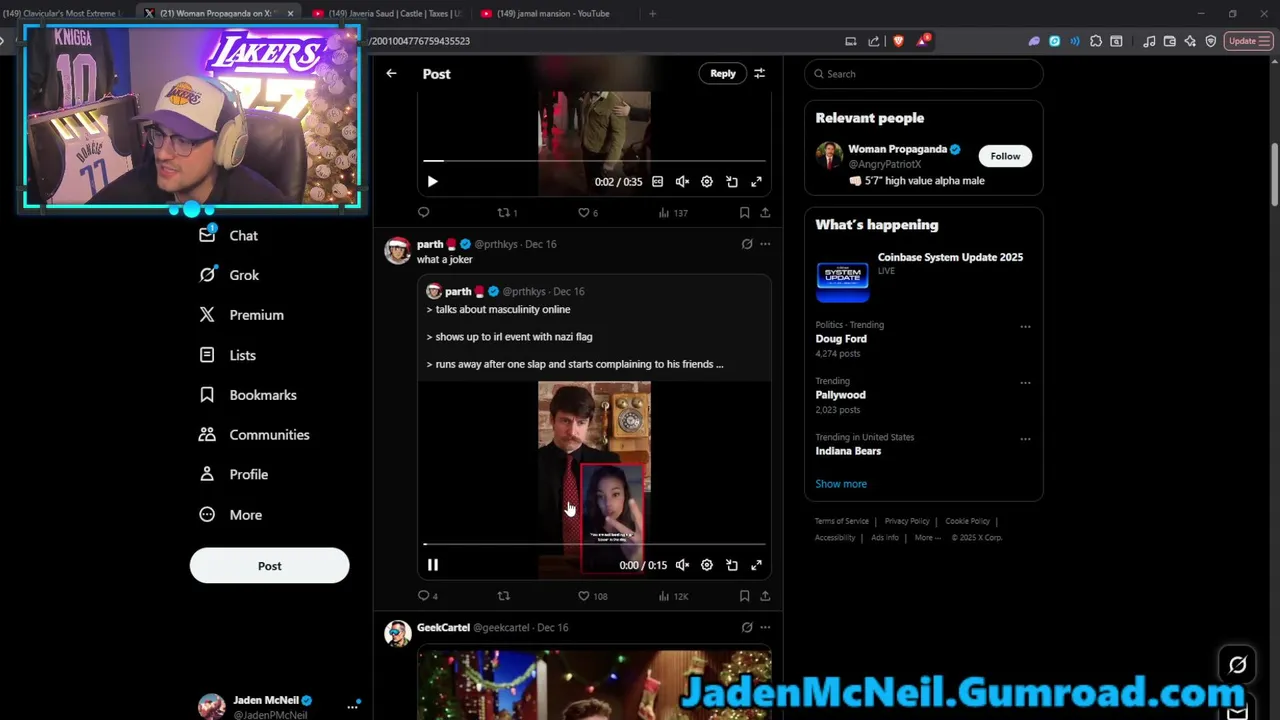Open more options on parth's post

coord(765,244)
